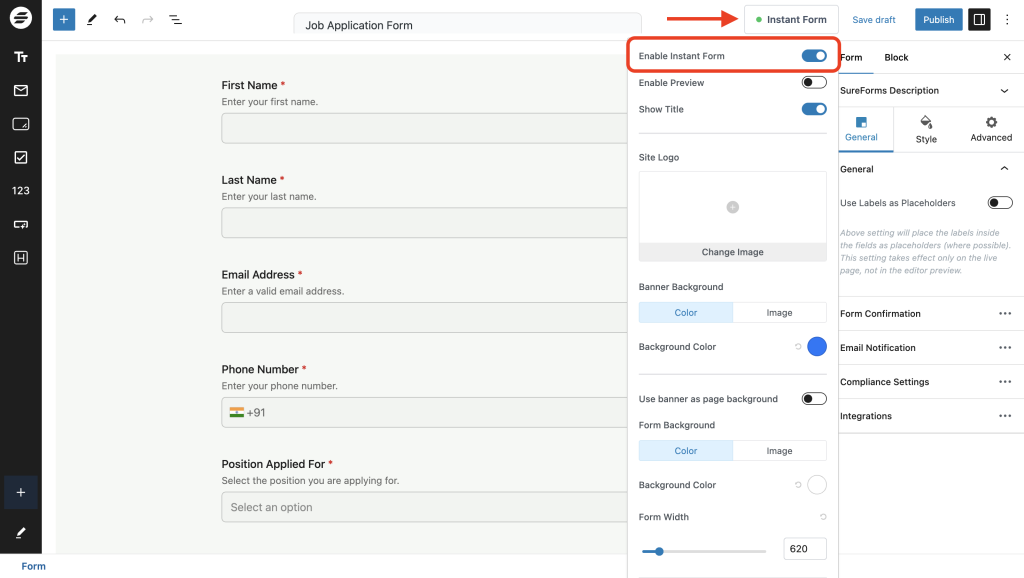The height and width of the screenshot is (578, 1024).
Task: Switch to the Block tab
Action: tap(896, 58)
